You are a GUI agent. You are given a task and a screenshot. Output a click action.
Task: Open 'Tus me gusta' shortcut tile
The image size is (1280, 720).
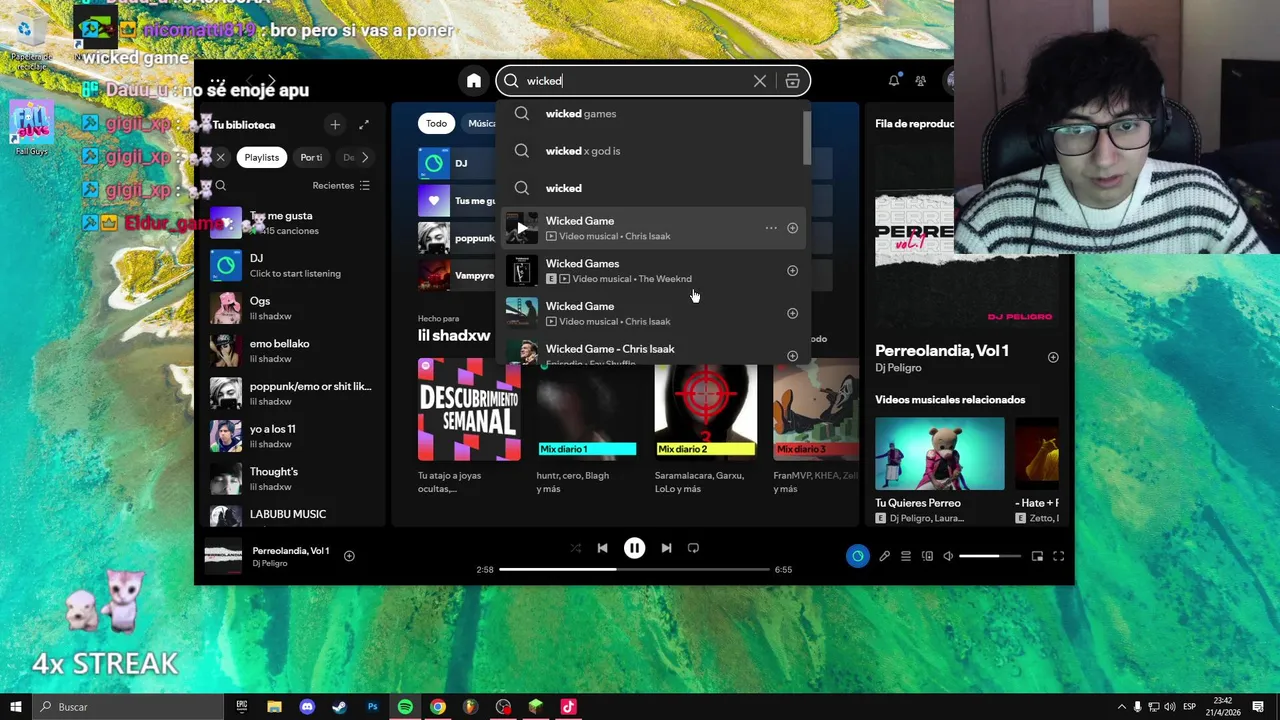point(456,201)
